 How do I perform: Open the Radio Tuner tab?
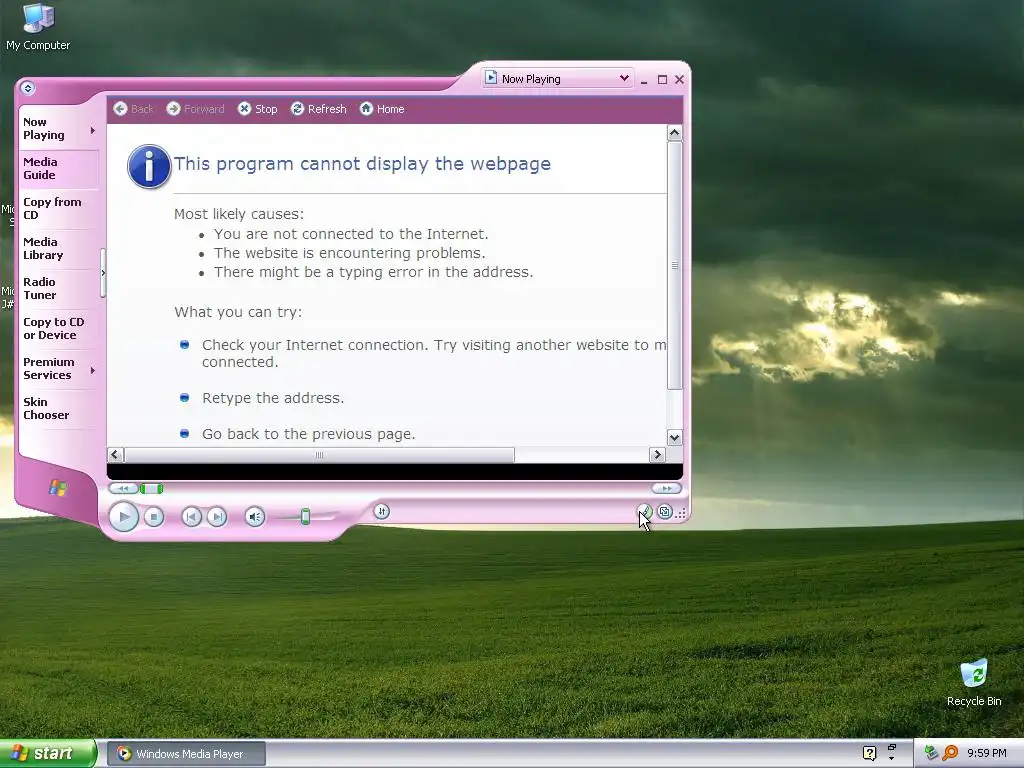(x=59, y=288)
